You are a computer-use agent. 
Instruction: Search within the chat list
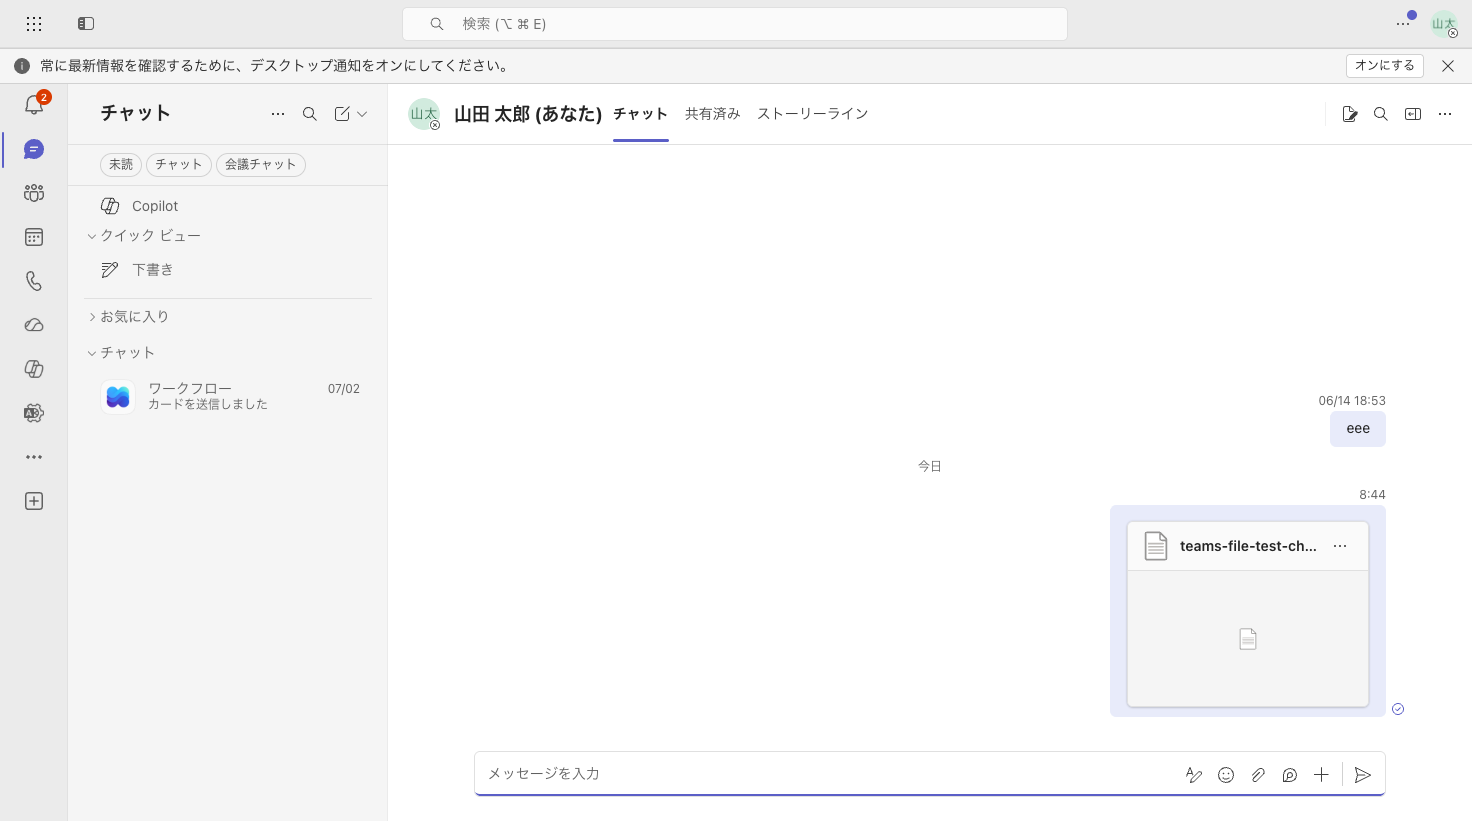pos(310,114)
